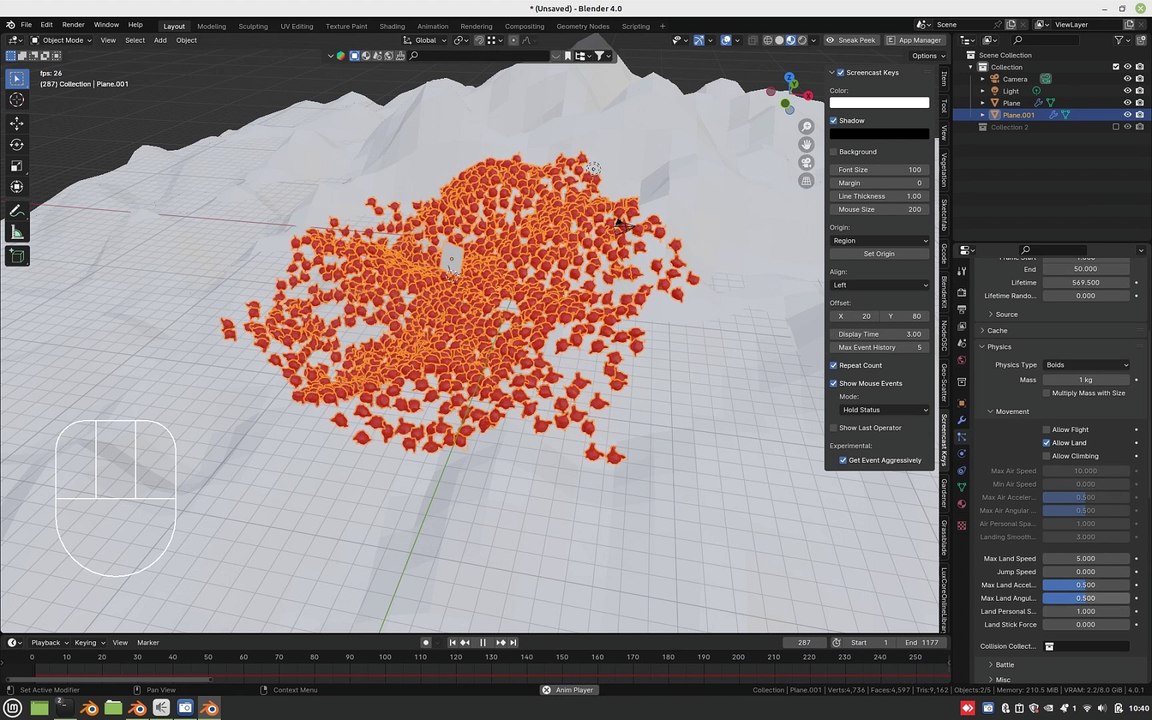Open the Material properties tab icon
Image resolution: width=1152 pixels, height=720 pixels.
(962, 504)
